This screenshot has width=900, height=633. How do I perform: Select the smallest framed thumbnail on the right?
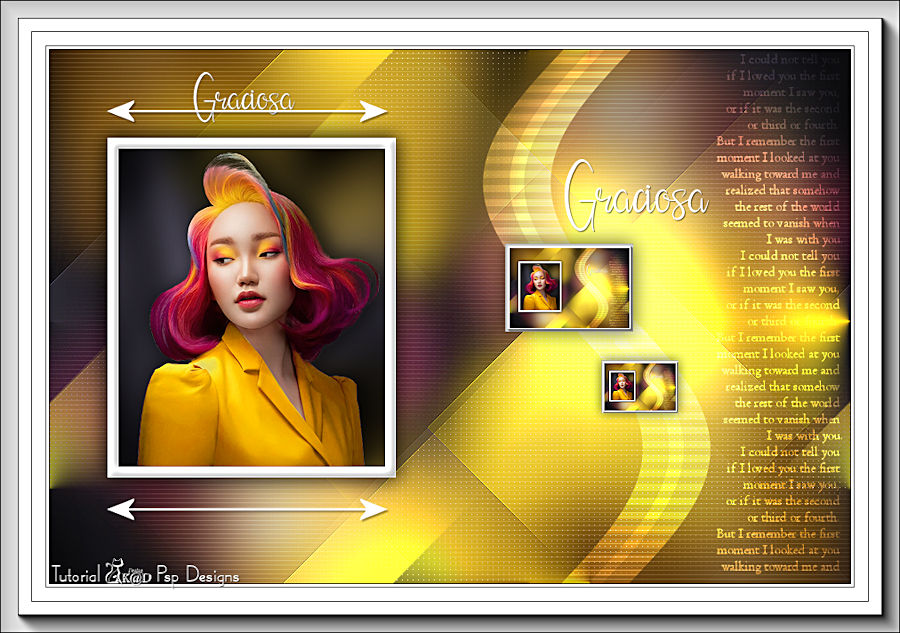coord(640,387)
